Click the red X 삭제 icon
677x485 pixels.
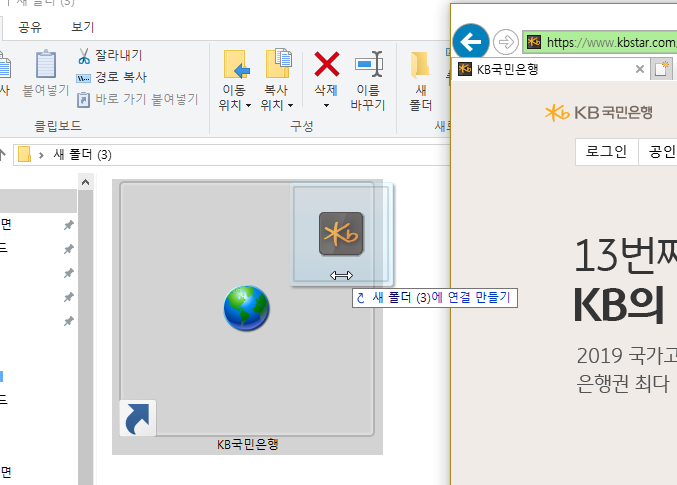(x=326, y=64)
